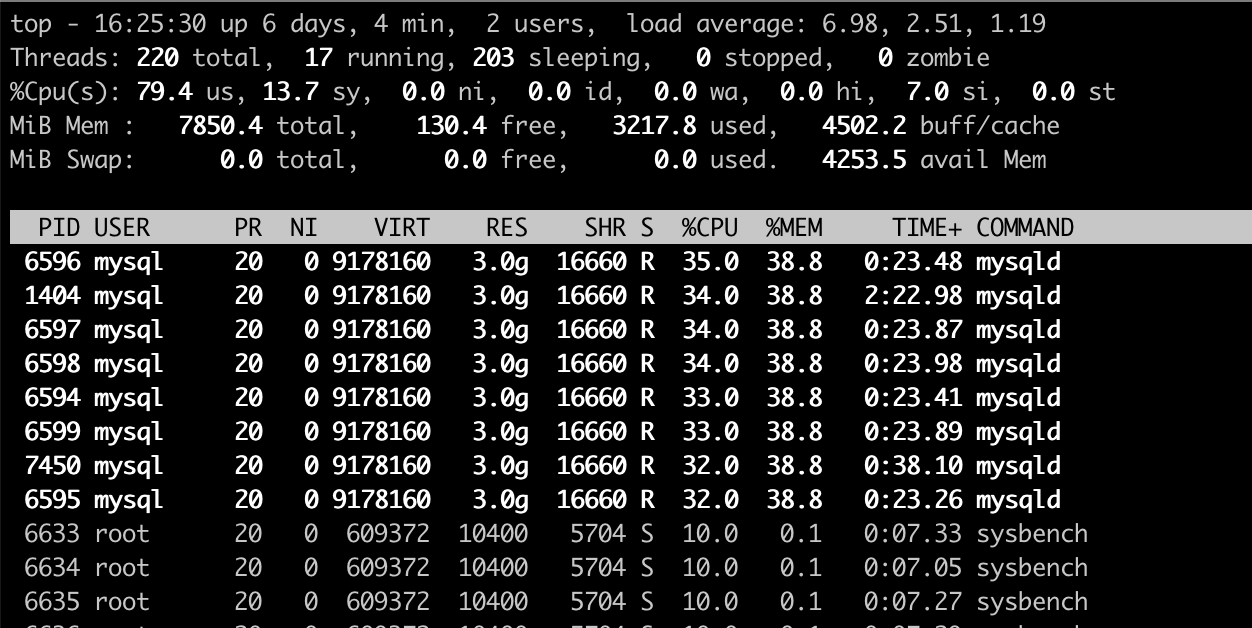The image size is (1252, 628).
Task: Click the 130.4 free memory value
Action: 451,126
